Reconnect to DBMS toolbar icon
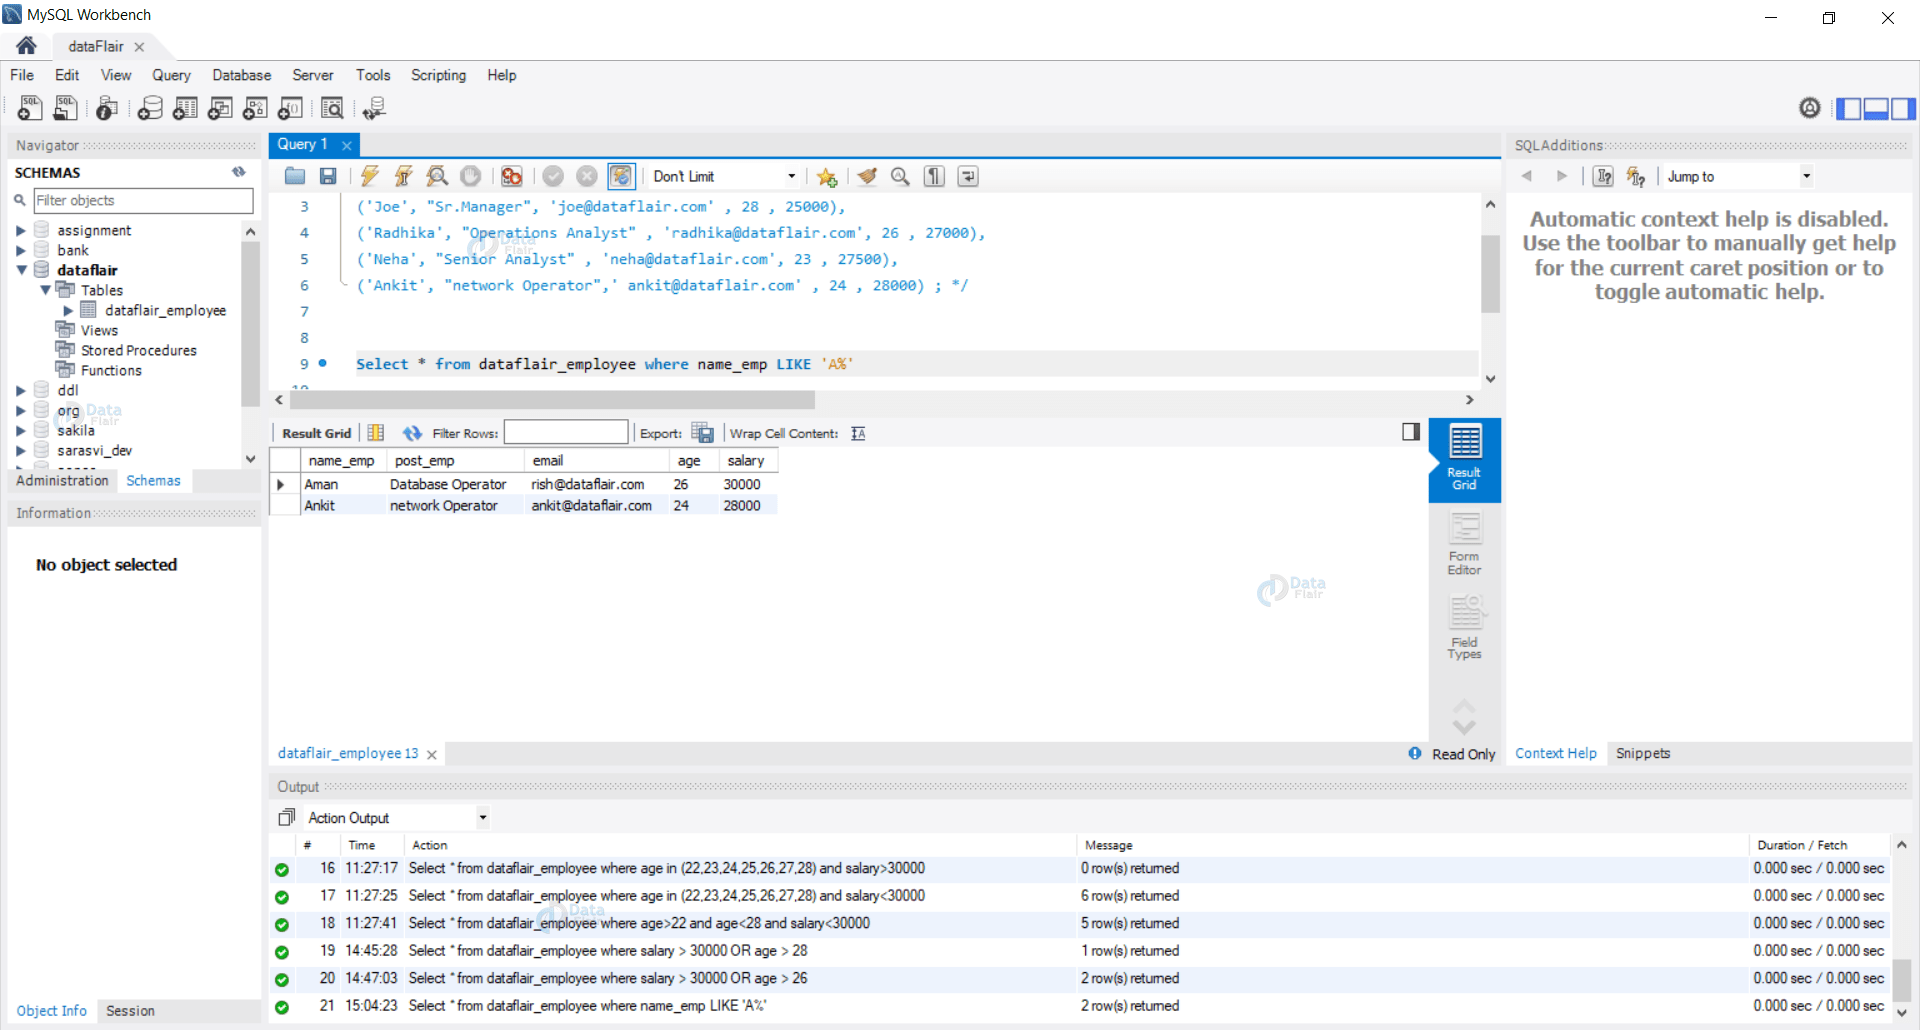This screenshot has height=1030, width=1920. click(x=374, y=108)
